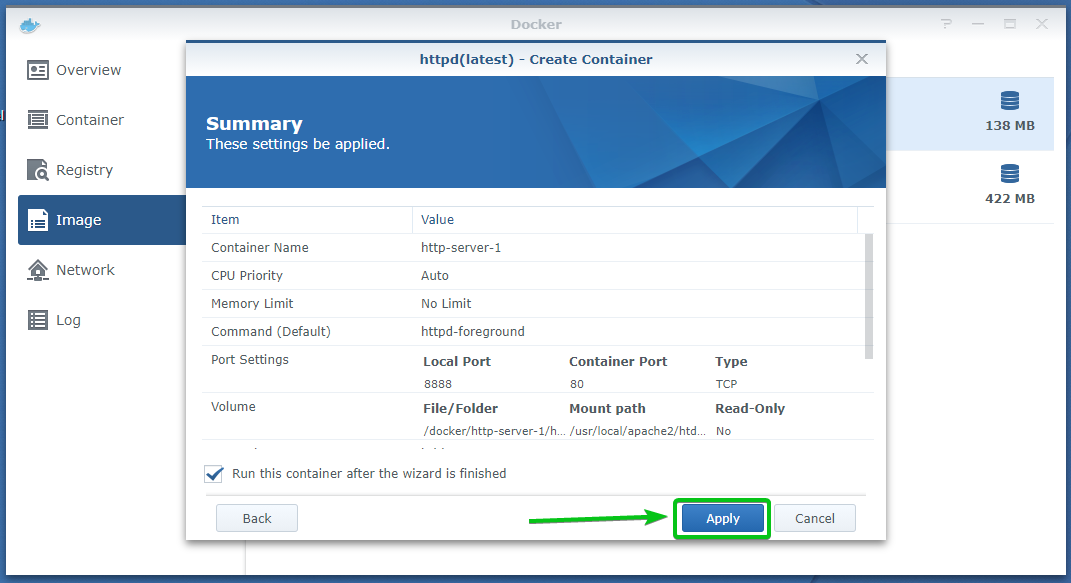Close the Create Container dialog with X
The image size is (1071, 583).
(862, 59)
